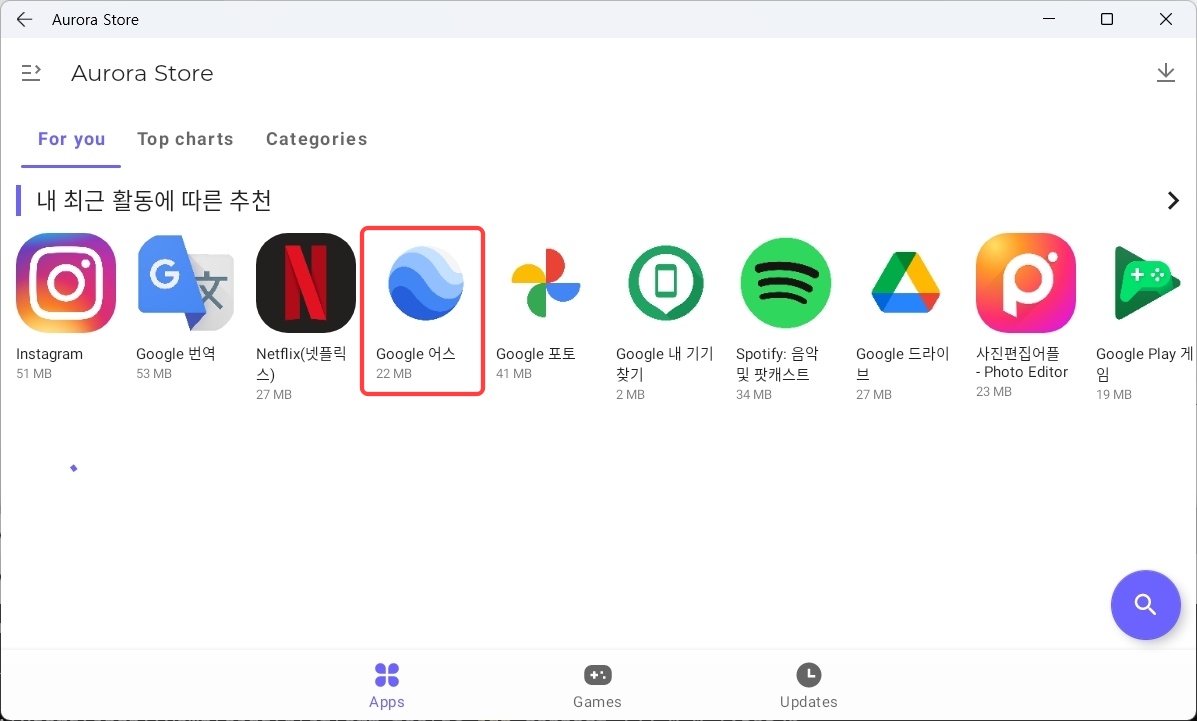This screenshot has width=1197, height=721.
Task: Click the '내 최근 활동에 따른 추천' heading
Action: (x=154, y=201)
